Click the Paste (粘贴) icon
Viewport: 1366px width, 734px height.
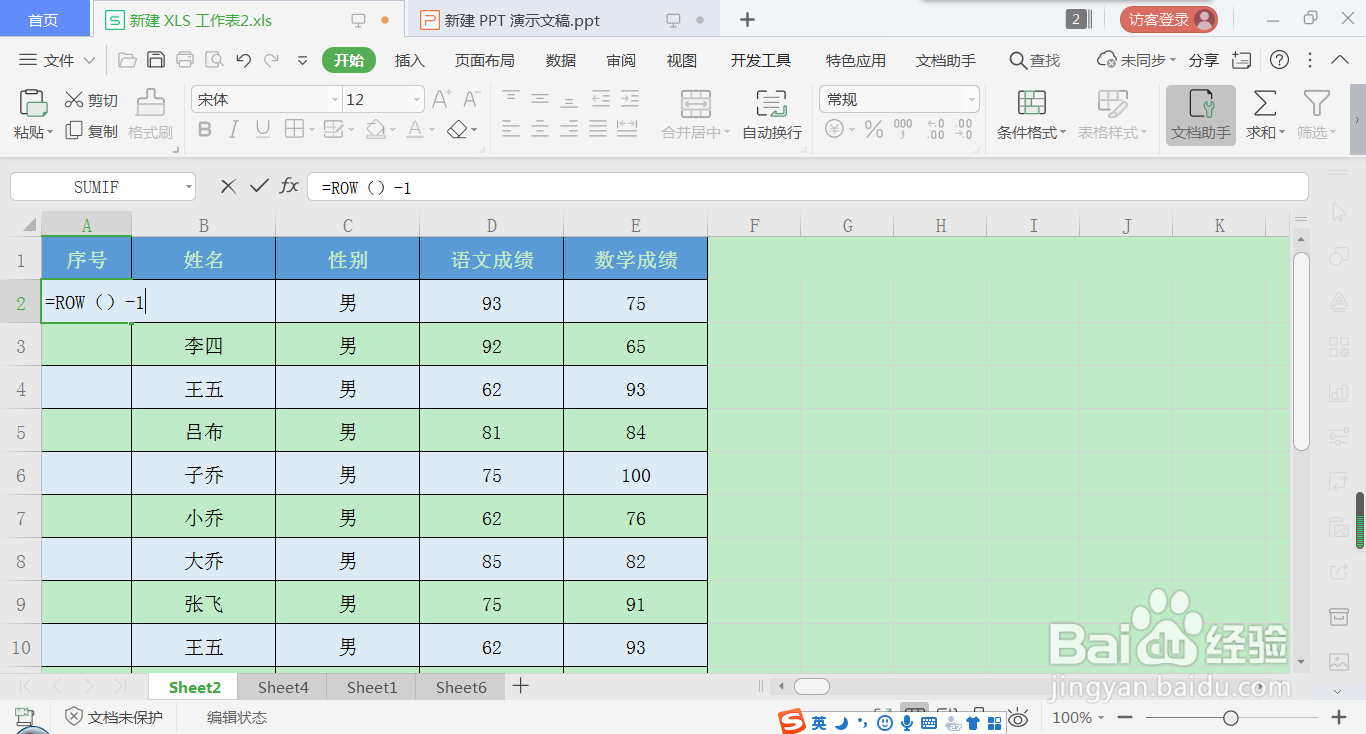coord(31,110)
